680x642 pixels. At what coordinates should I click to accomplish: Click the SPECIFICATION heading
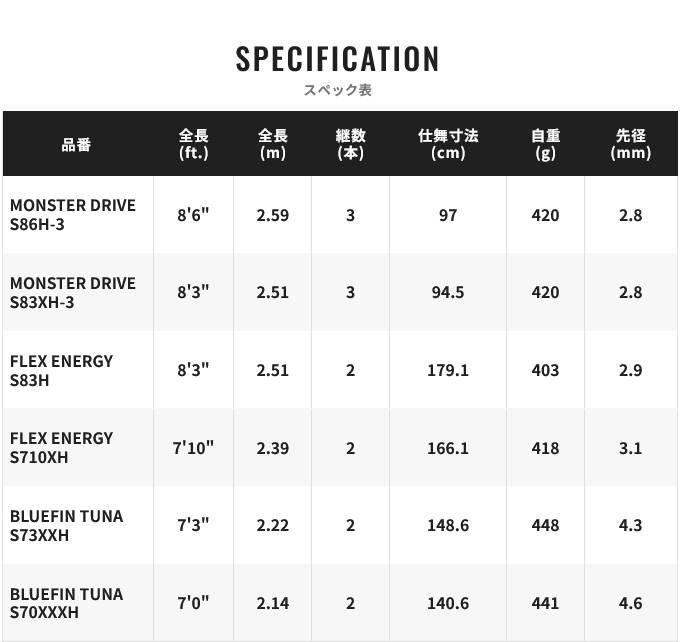(337, 59)
